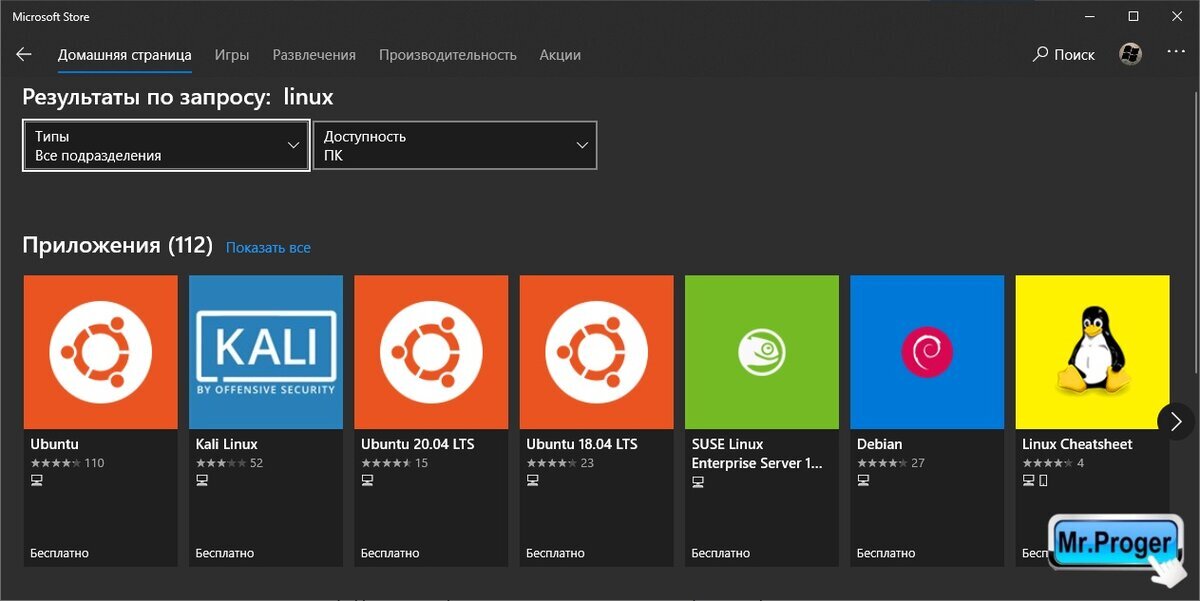The width and height of the screenshot is (1200, 601).
Task: Open the three-dot more options menu
Action: click(1175, 52)
